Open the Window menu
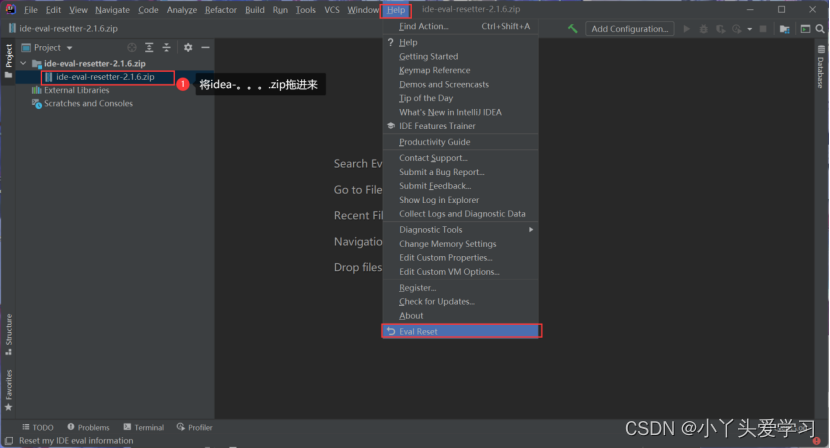Image resolution: width=830 pixels, height=448 pixels. [x=363, y=10]
